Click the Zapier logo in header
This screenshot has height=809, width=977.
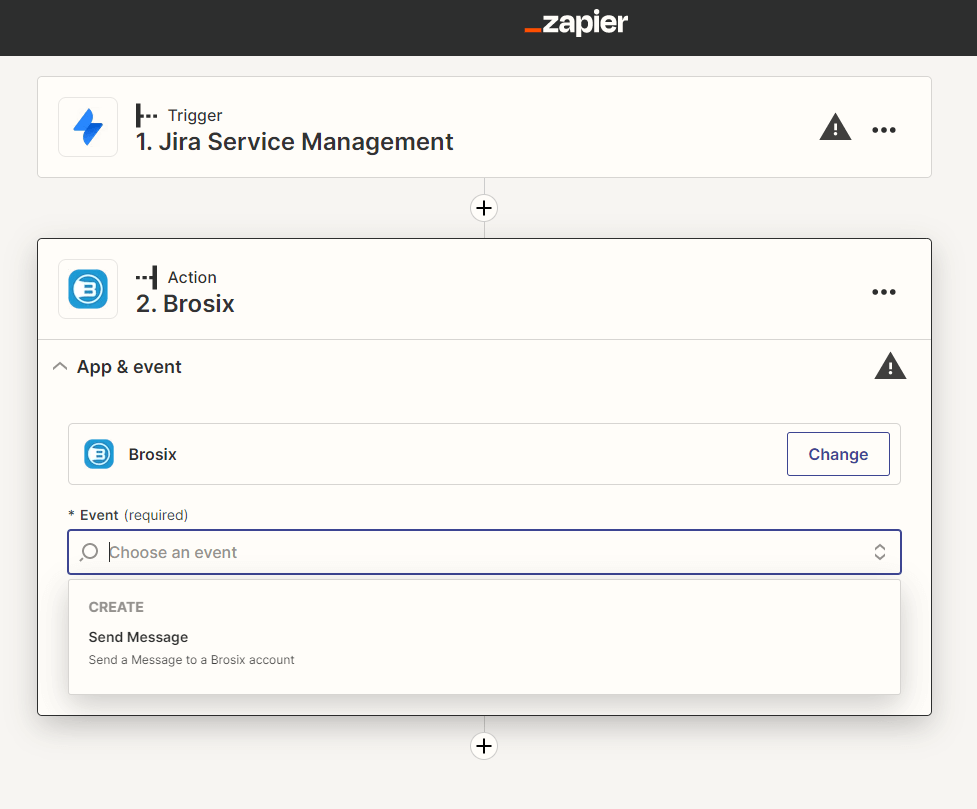coord(576,24)
